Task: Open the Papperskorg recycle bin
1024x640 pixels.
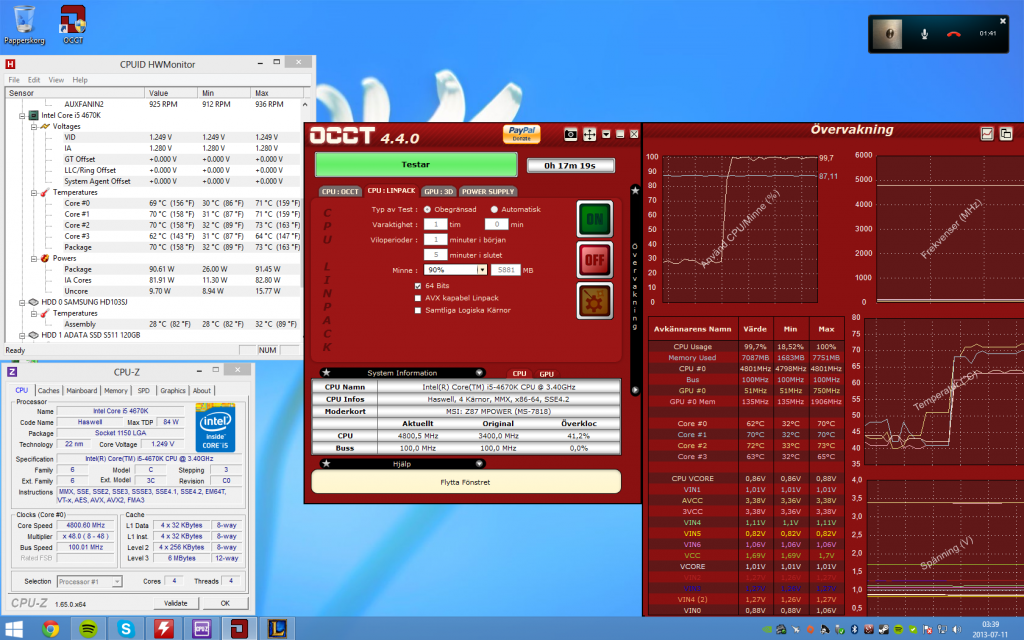Action: (24, 25)
